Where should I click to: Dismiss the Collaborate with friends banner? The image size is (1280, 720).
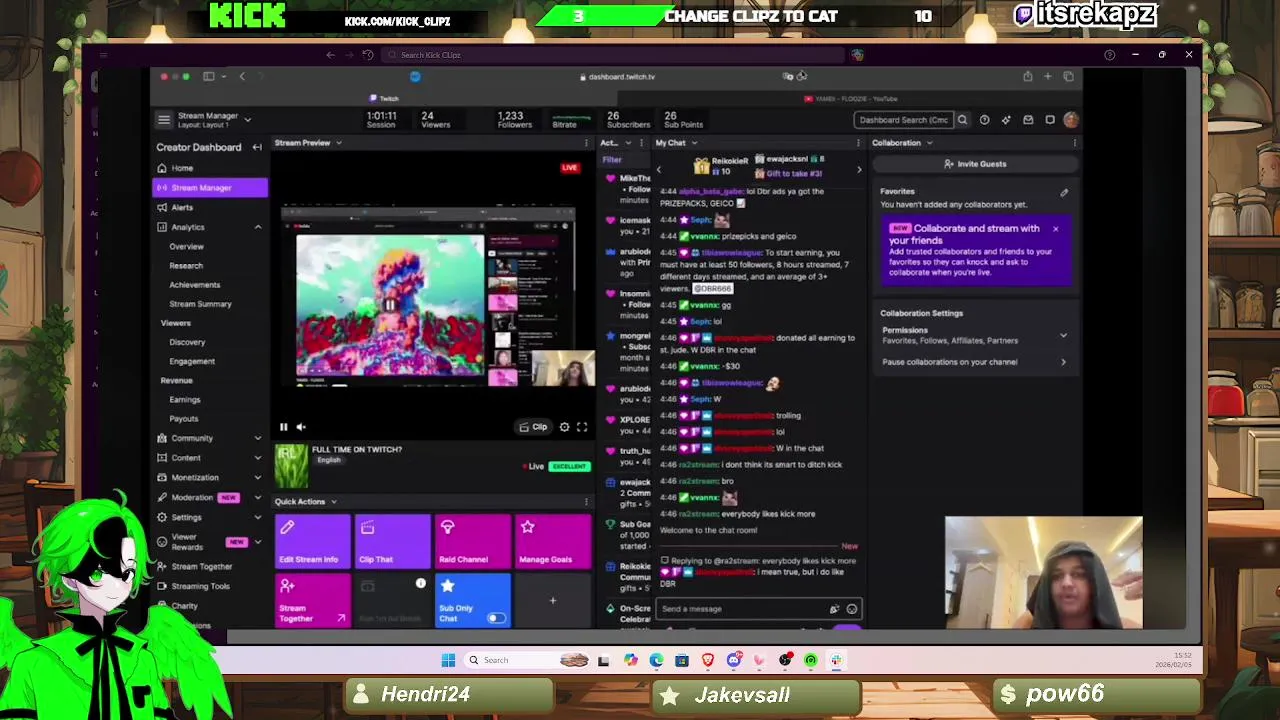(x=1055, y=229)
